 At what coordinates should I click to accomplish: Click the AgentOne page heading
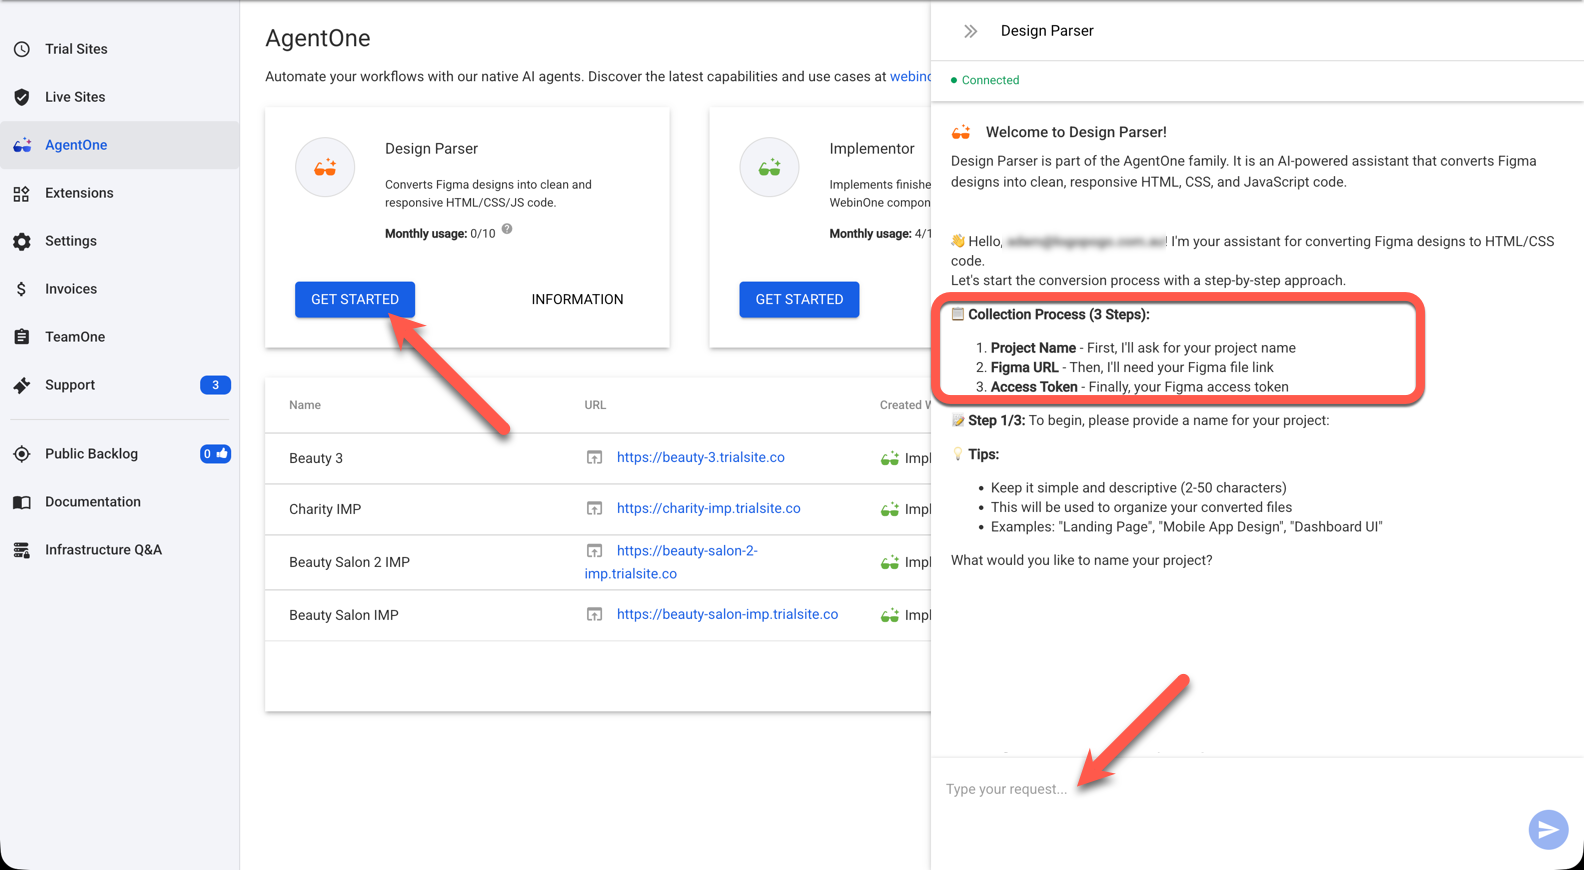(318, 38)
